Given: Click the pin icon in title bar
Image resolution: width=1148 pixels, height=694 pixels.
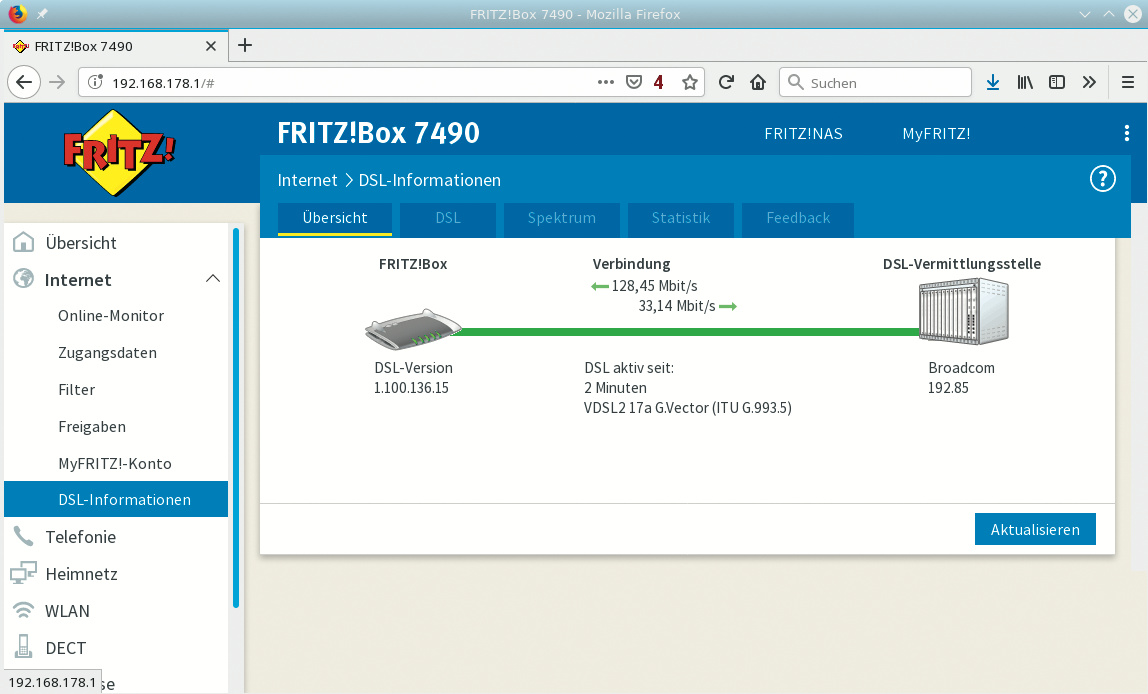Looking at the screenshot, I should [x=42, y=14].
